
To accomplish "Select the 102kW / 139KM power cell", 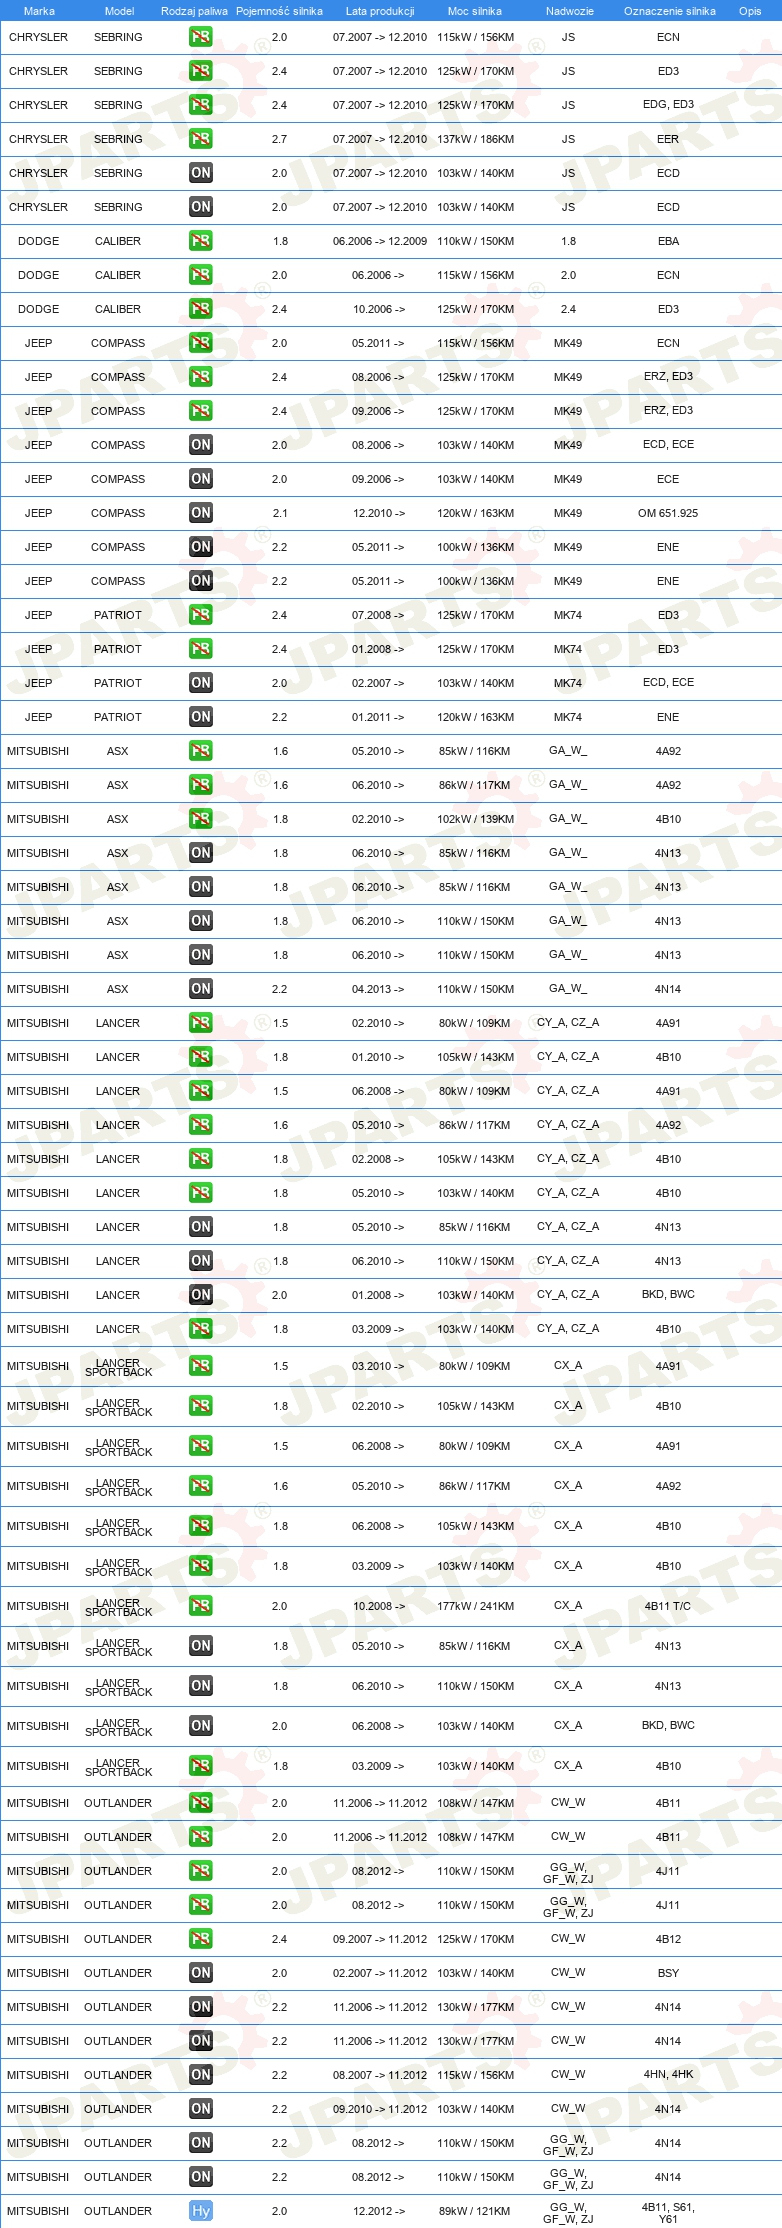I will click(x=475, y=819).
